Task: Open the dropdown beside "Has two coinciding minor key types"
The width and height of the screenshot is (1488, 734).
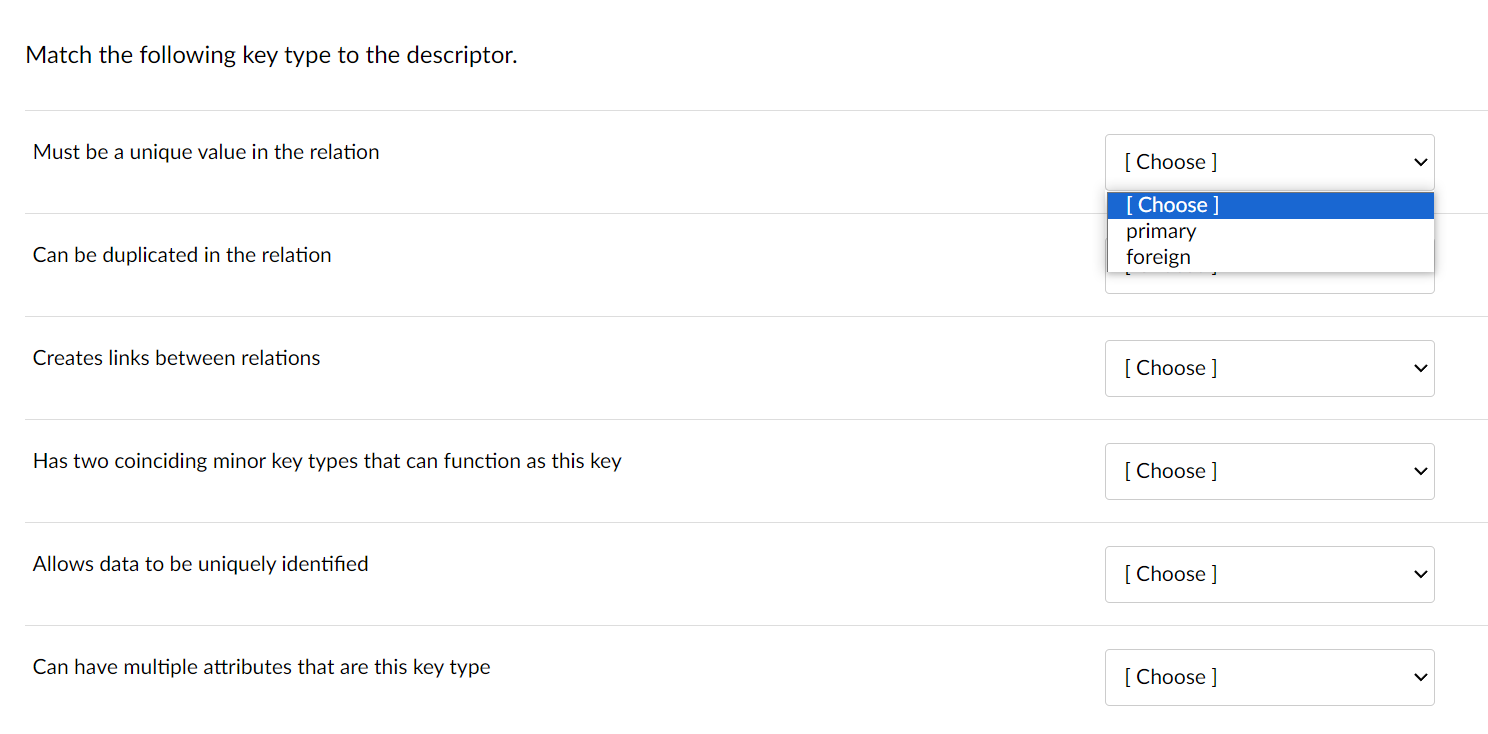Action: [x=1269, y=471]
